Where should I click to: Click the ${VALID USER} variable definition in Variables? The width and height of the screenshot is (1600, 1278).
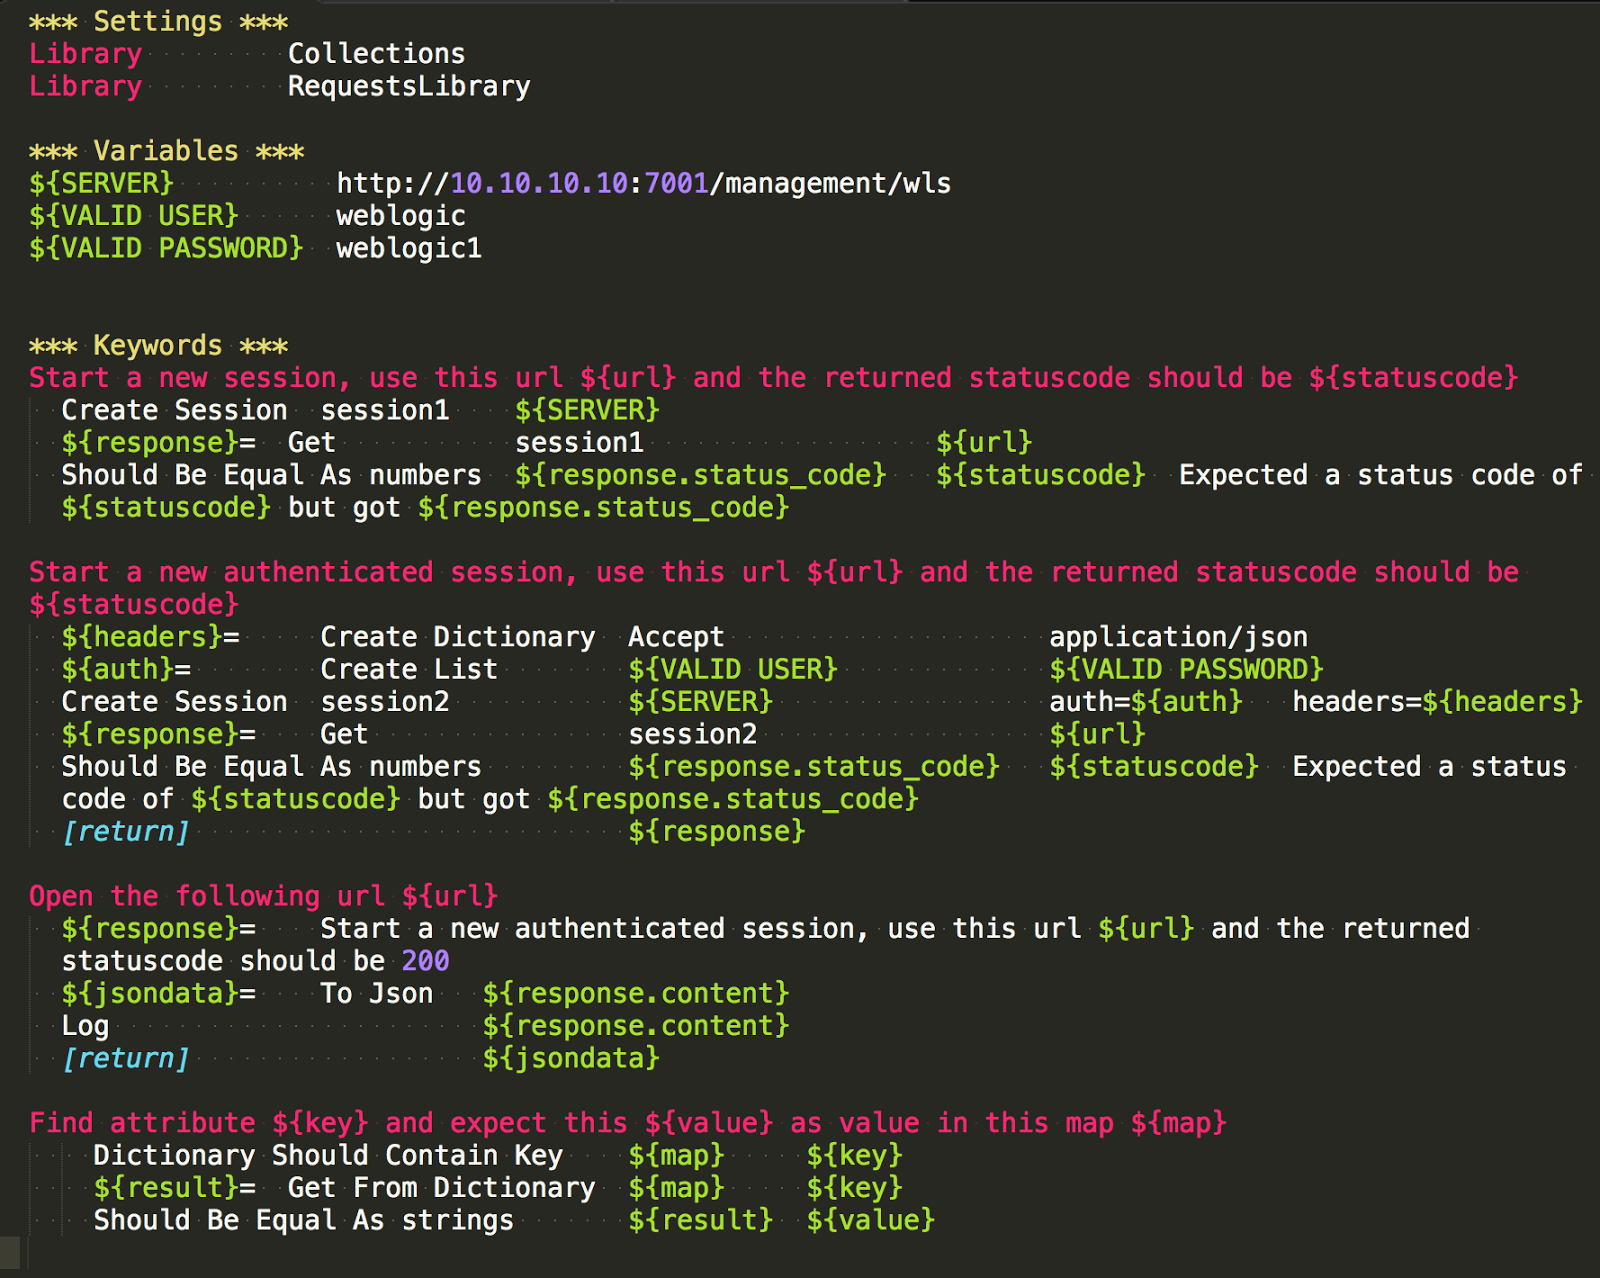point(133,216)
